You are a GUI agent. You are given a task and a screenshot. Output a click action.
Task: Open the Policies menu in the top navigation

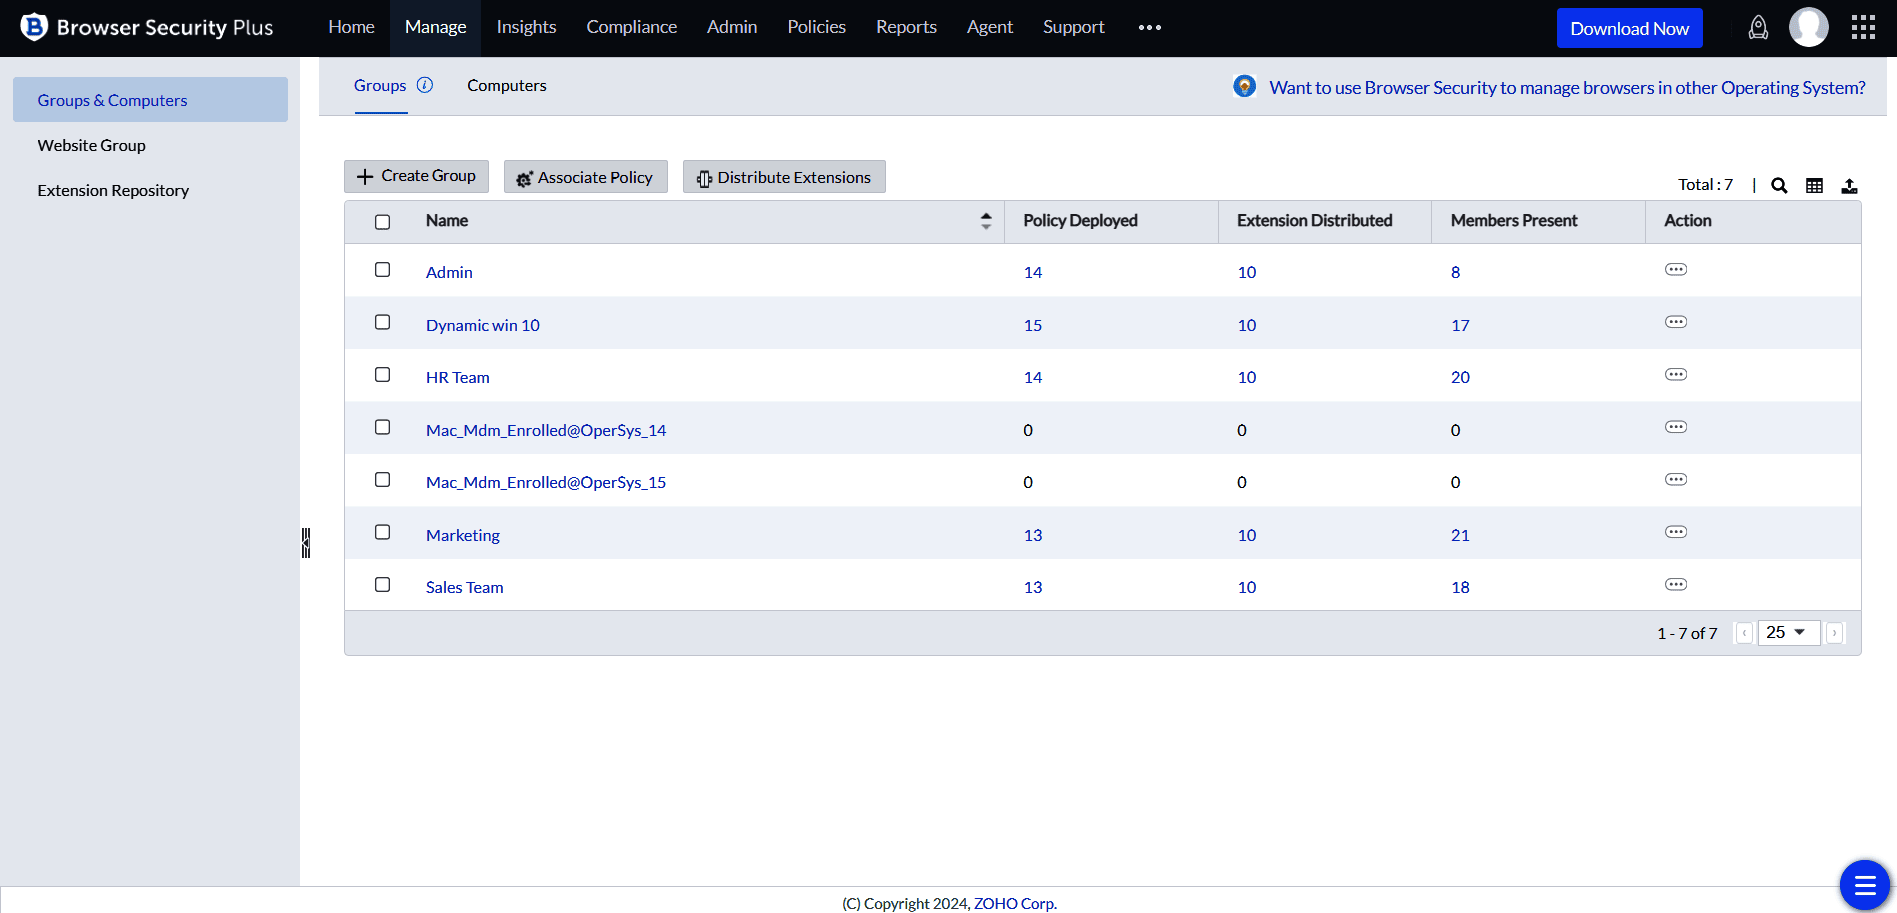(816, 28)
